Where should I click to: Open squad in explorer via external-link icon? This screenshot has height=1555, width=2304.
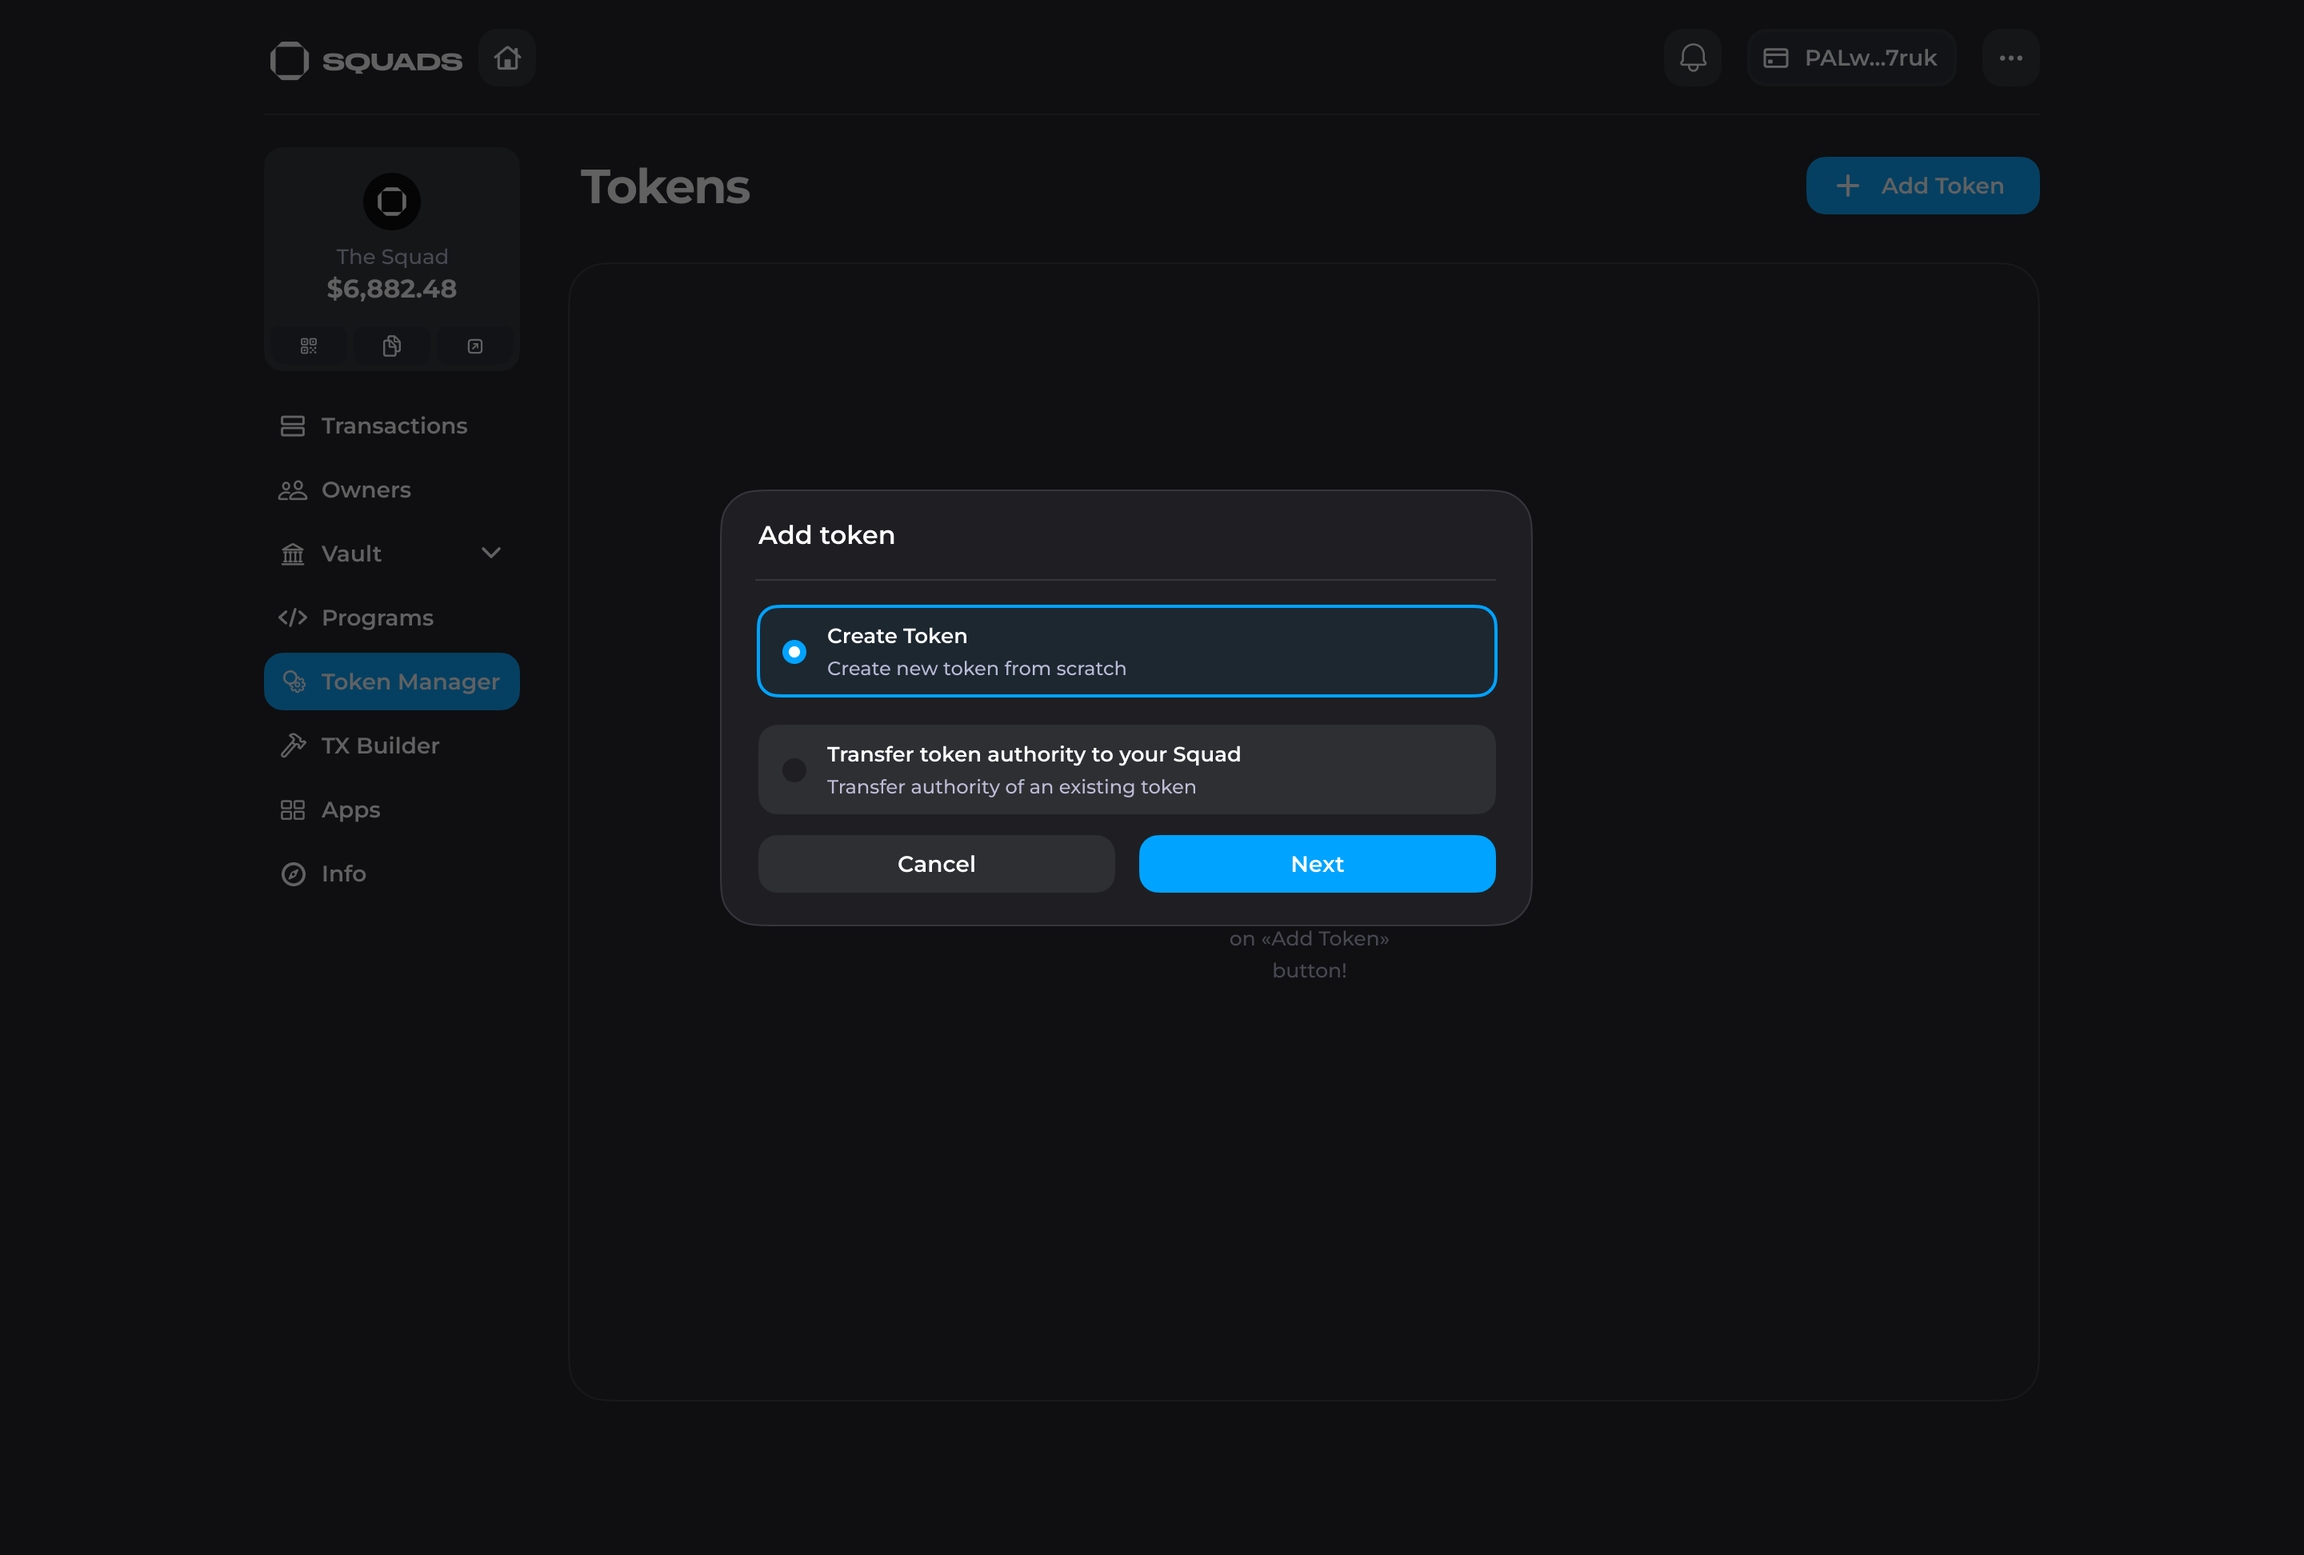pyautogui.click(x=475, y=346)
